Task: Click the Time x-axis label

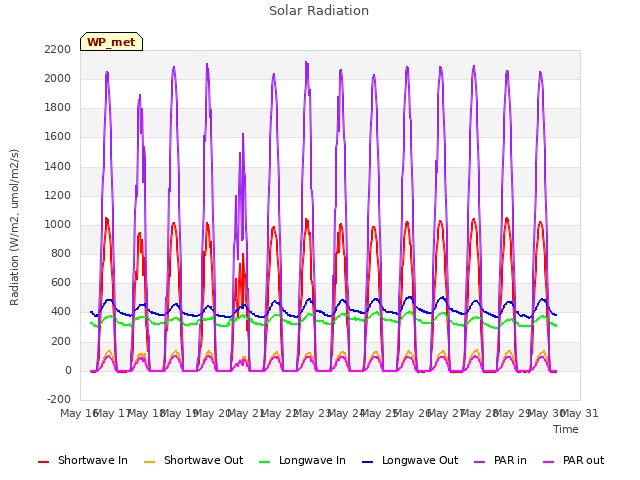Action: coord(566,429)
